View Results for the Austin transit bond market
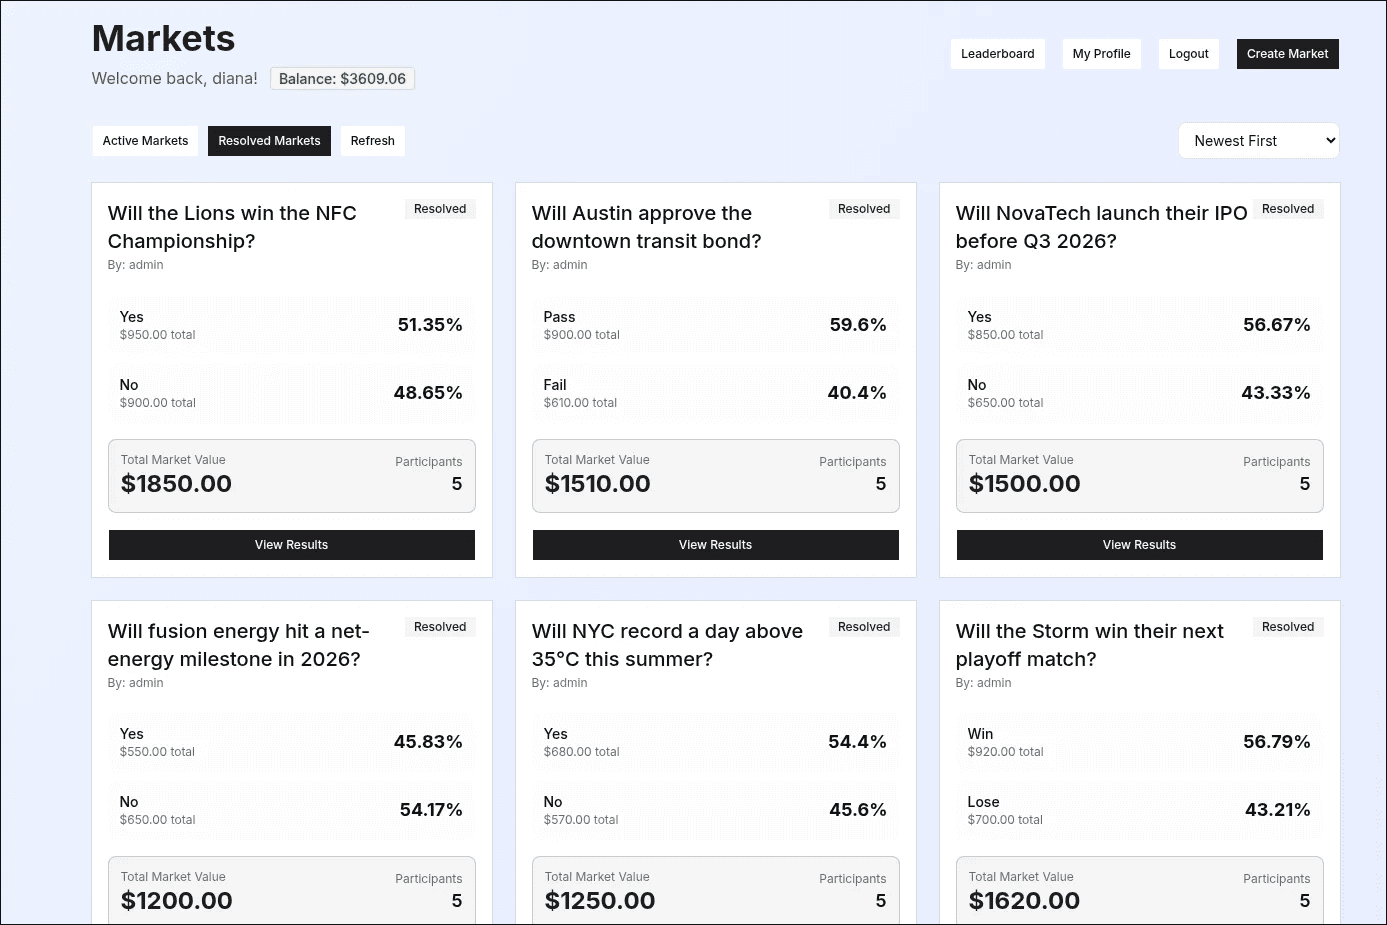 [715, 545]
